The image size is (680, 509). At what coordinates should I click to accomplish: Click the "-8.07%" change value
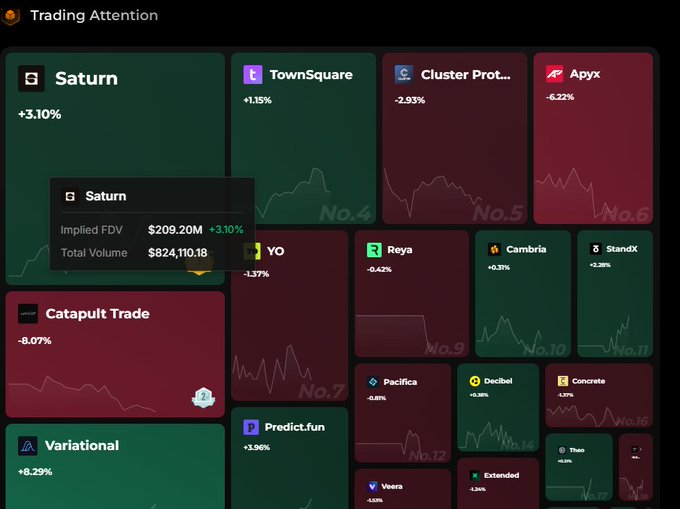35,341
